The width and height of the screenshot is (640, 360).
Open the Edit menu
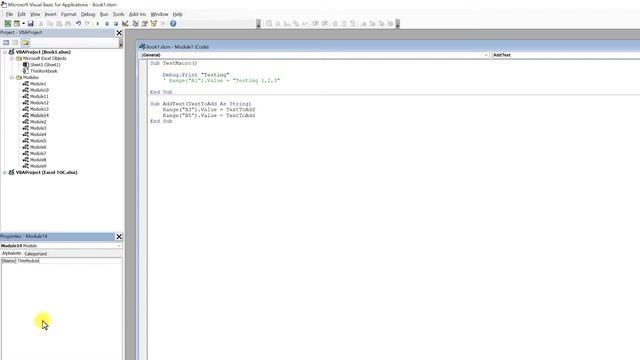click(22, 14)
